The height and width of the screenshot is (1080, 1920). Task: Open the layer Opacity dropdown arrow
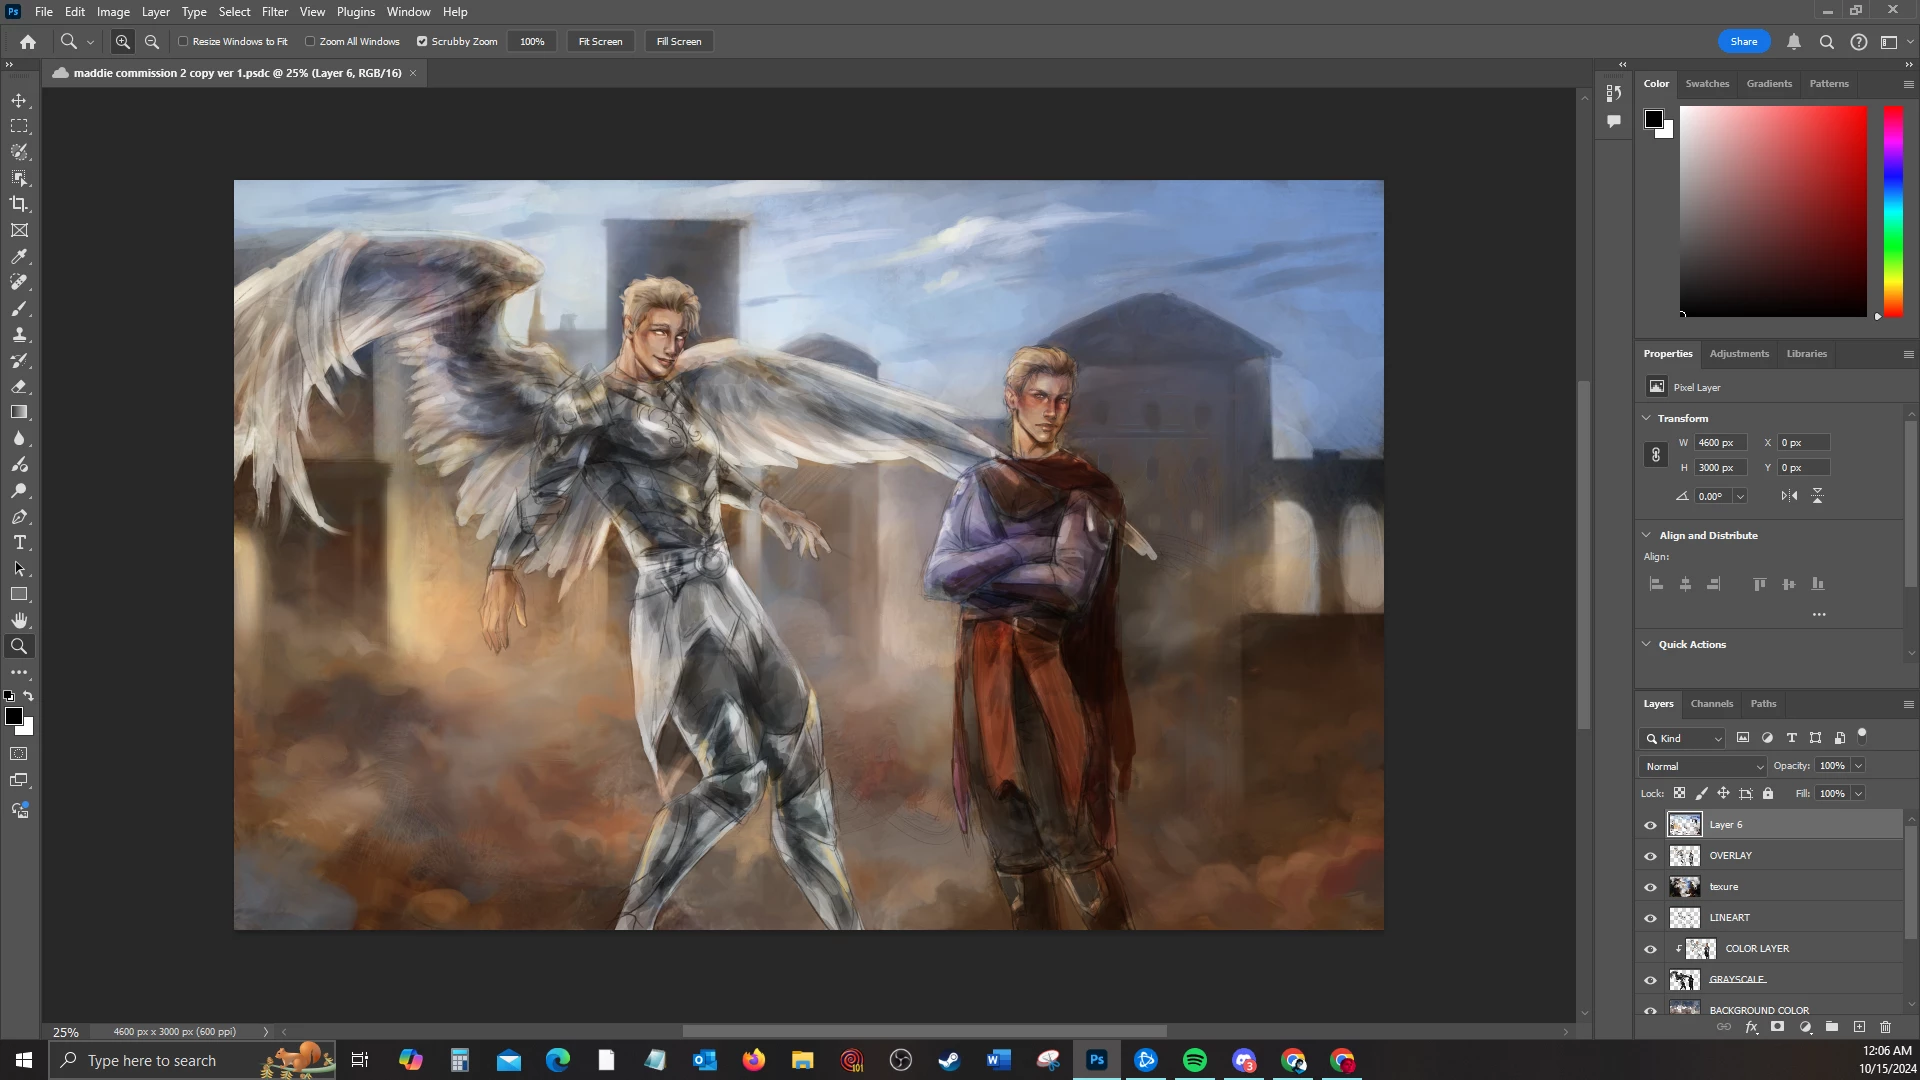click(x=1858, y=766)
